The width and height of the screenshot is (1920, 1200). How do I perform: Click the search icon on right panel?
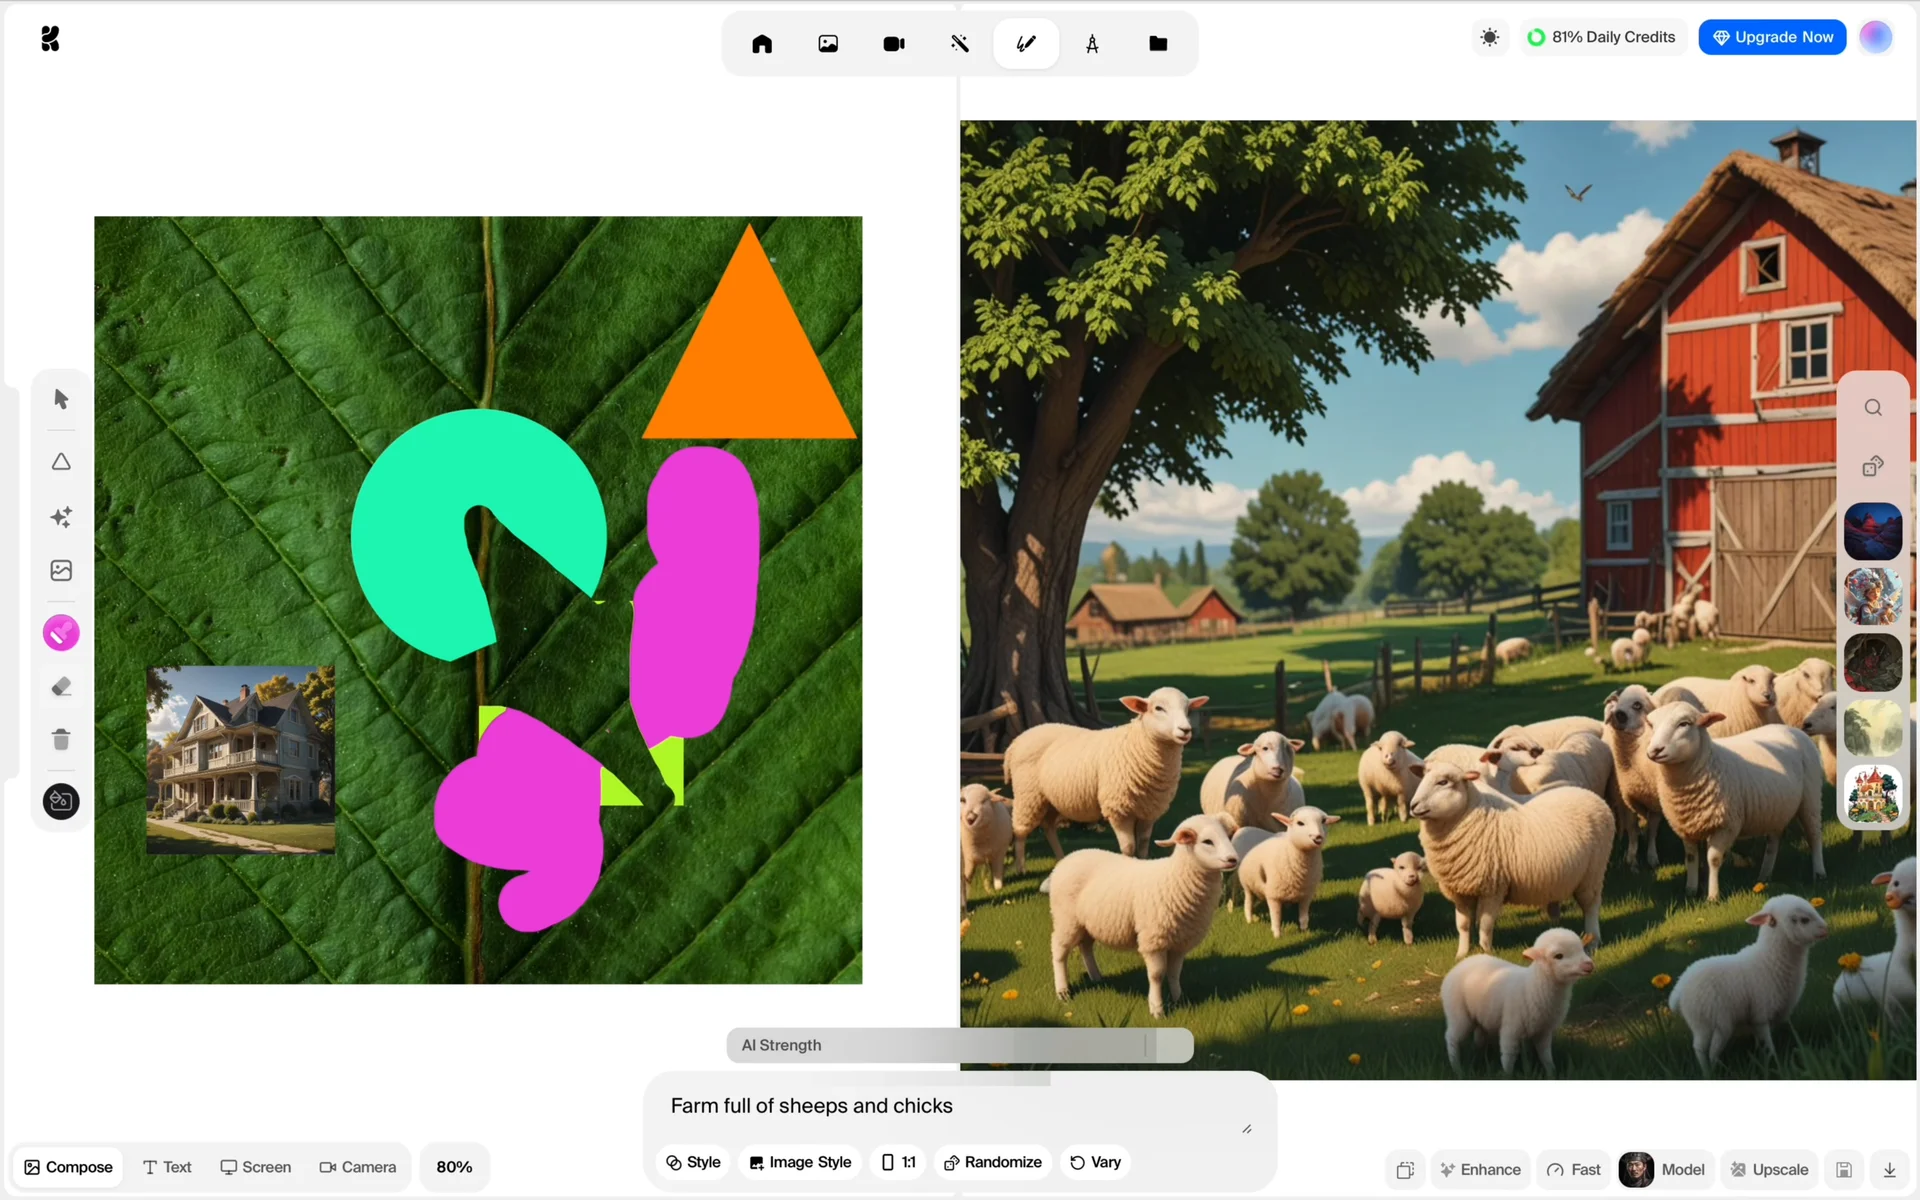tap(1873, 408)
